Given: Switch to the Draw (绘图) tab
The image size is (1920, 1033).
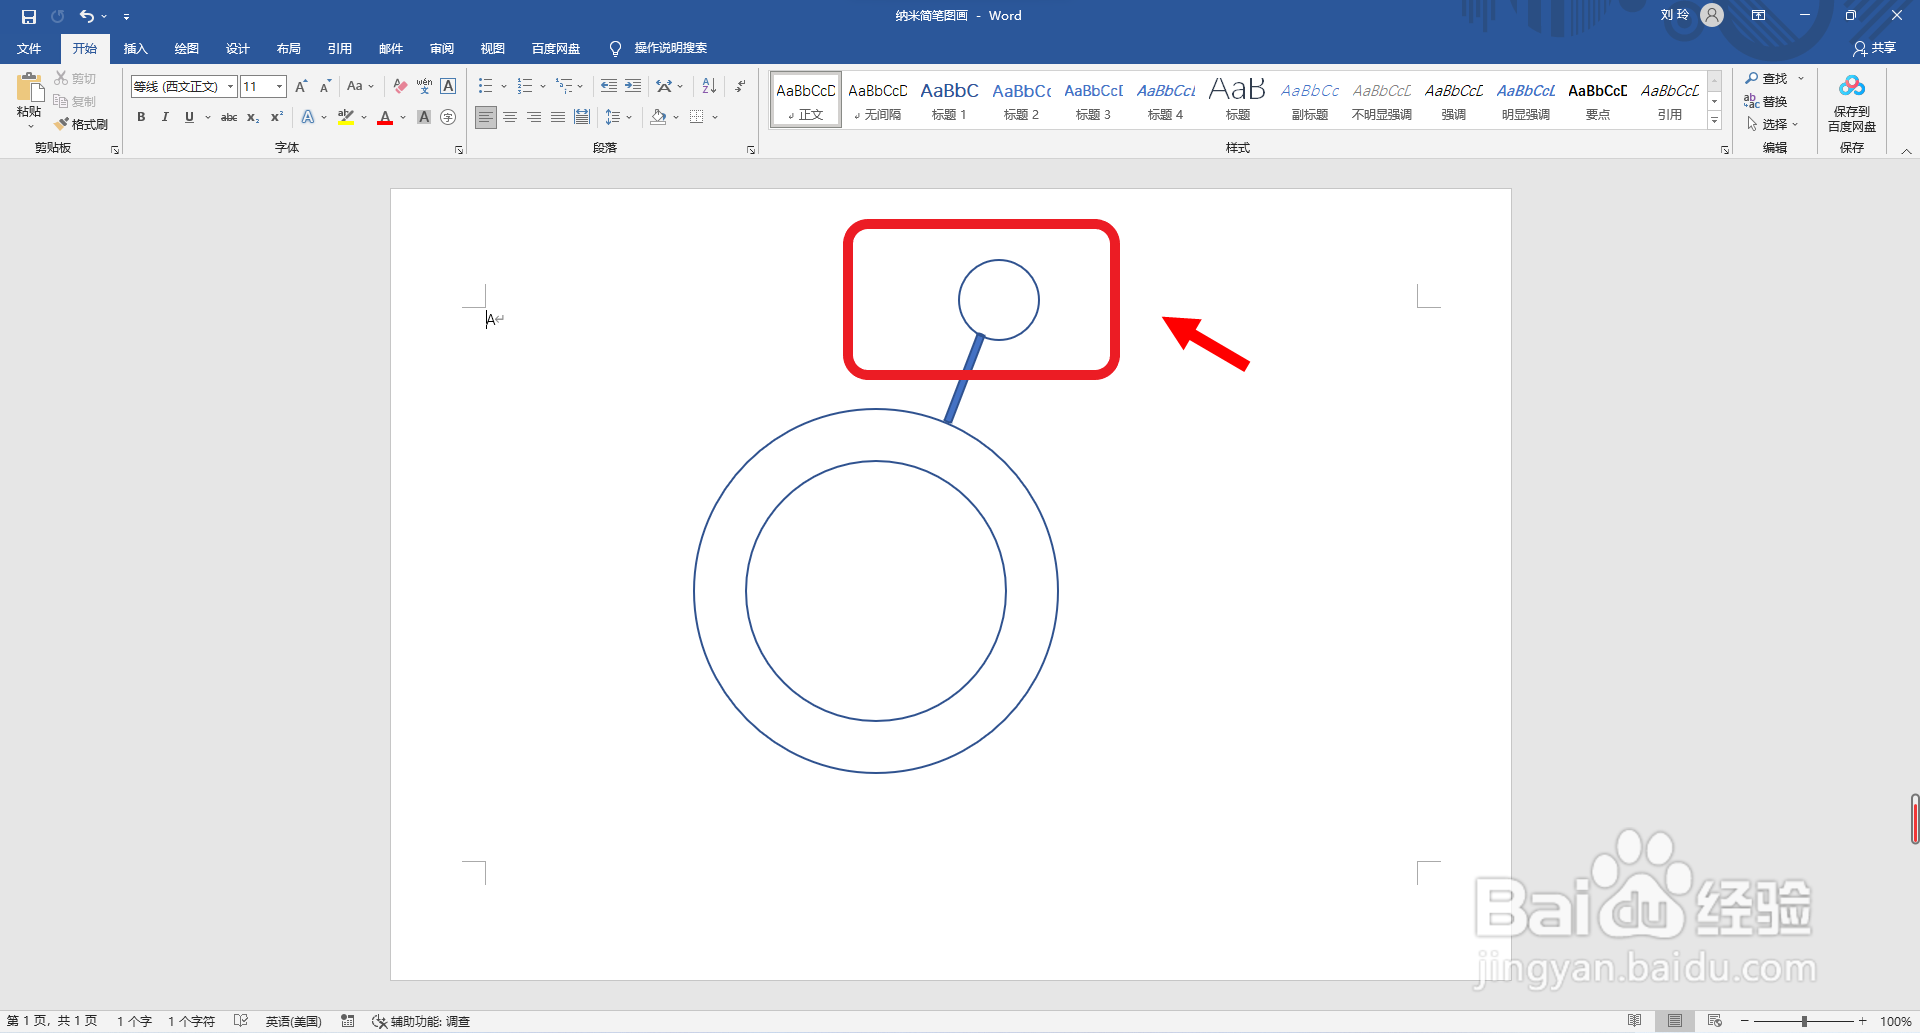Looking at the screenshot, I should click(187, 48).
